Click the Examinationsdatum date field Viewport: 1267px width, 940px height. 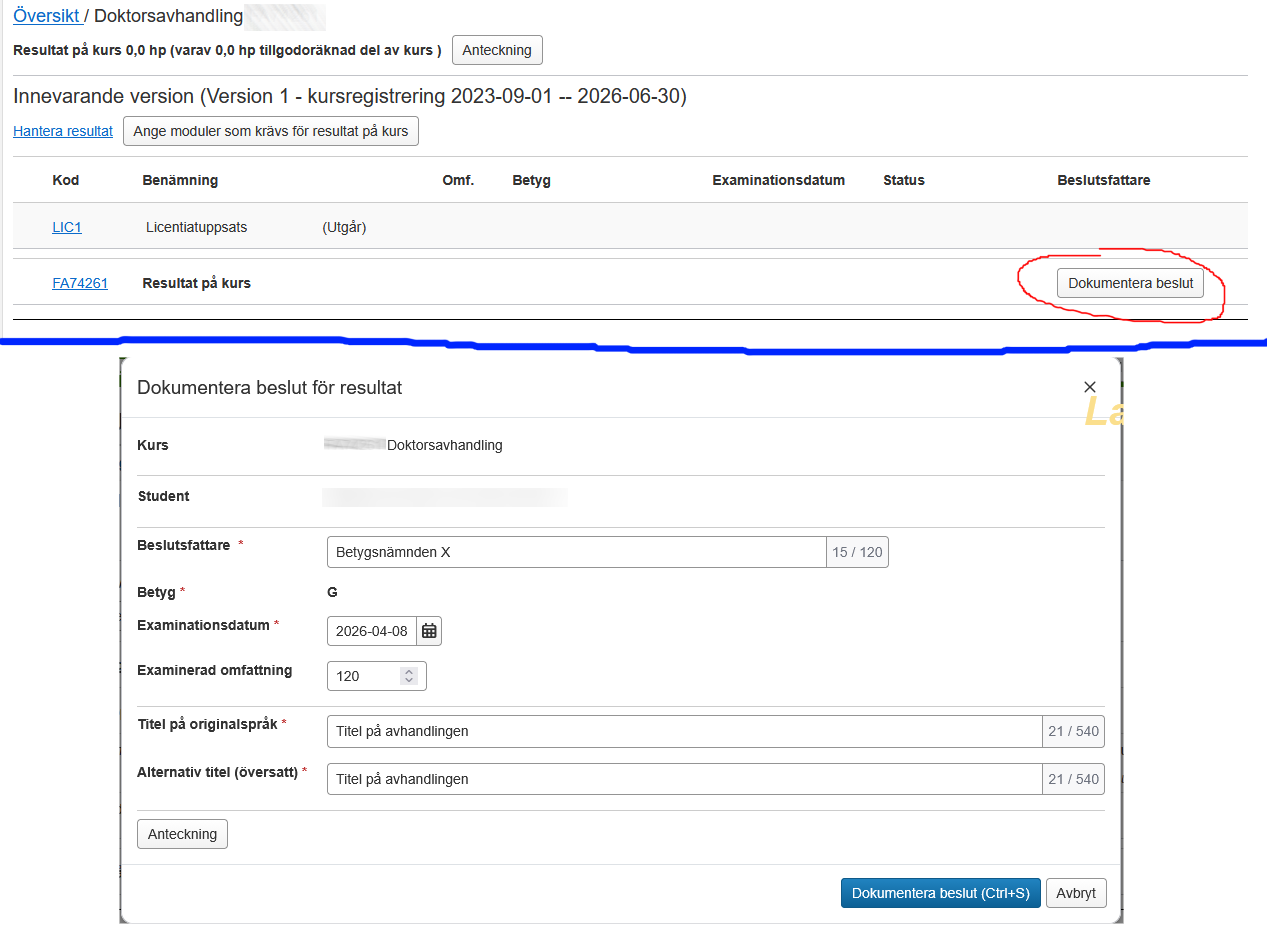click(x=371, y=631)
